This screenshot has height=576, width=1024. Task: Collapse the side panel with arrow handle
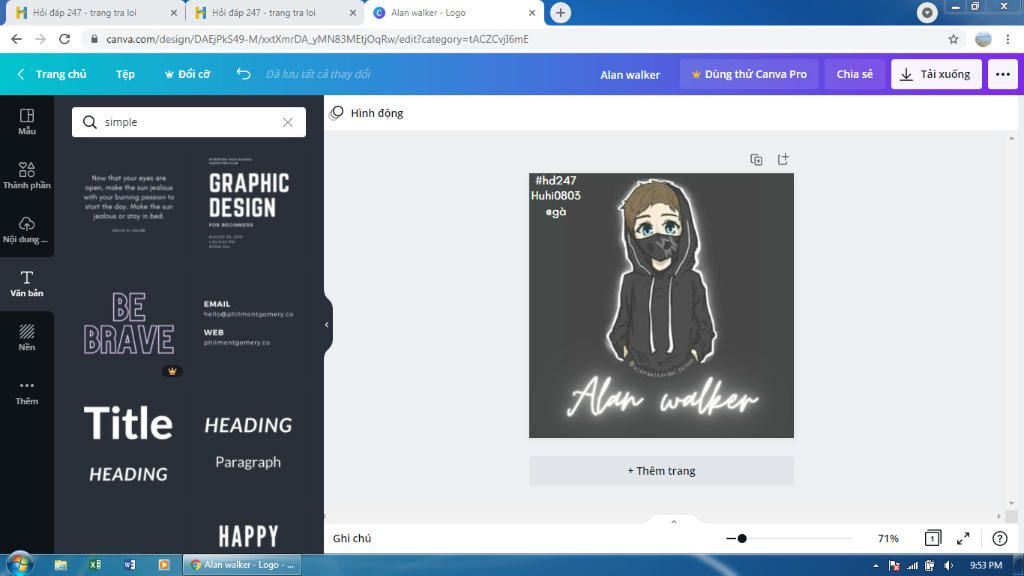point(327,325)
